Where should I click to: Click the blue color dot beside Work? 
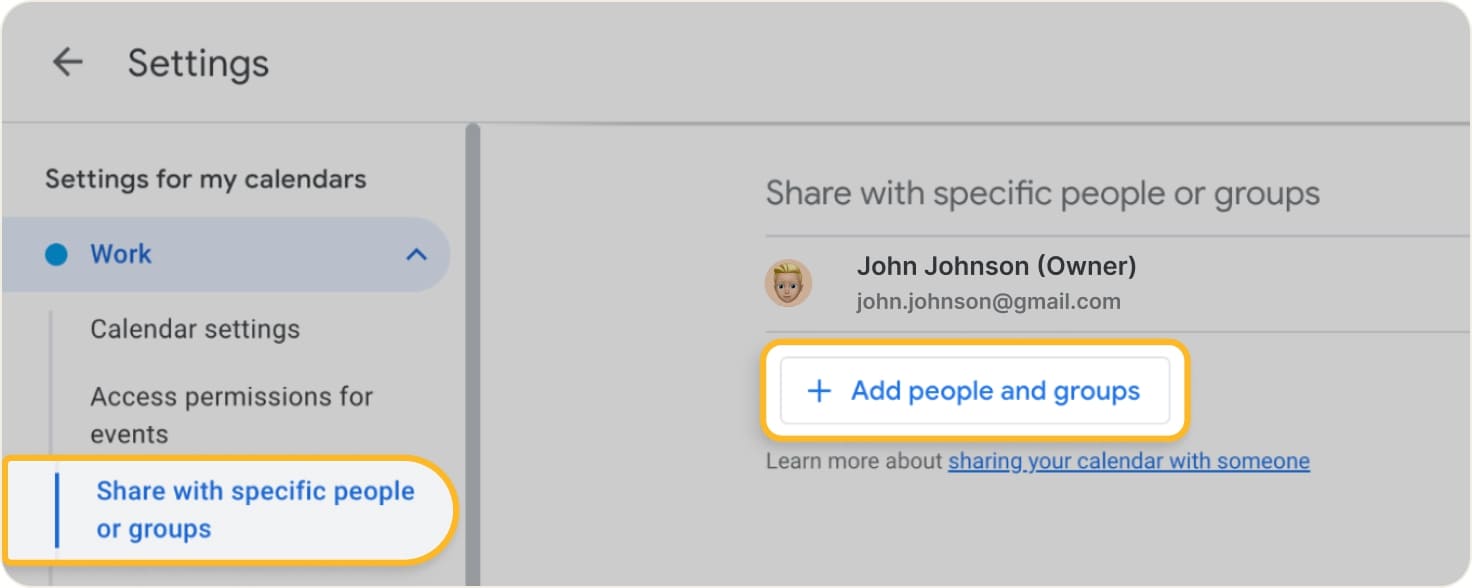56,255
